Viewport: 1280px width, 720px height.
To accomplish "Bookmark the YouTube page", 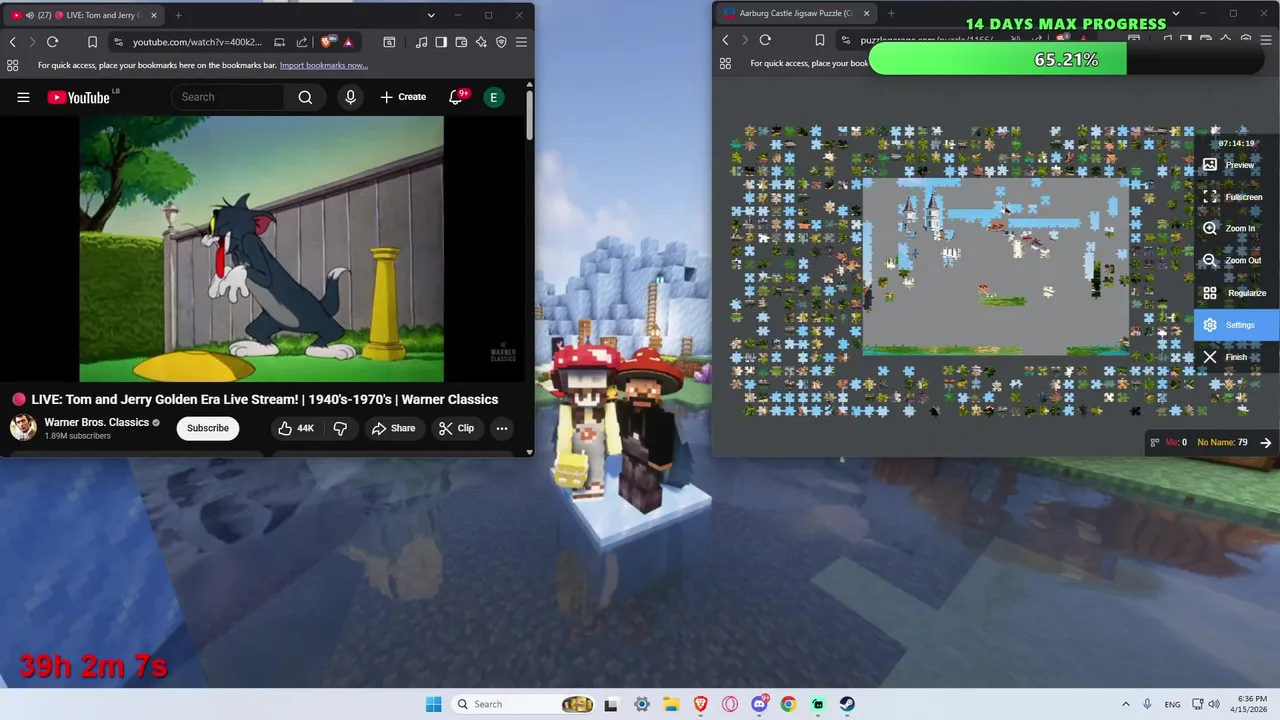I will (x=92, y=42).
